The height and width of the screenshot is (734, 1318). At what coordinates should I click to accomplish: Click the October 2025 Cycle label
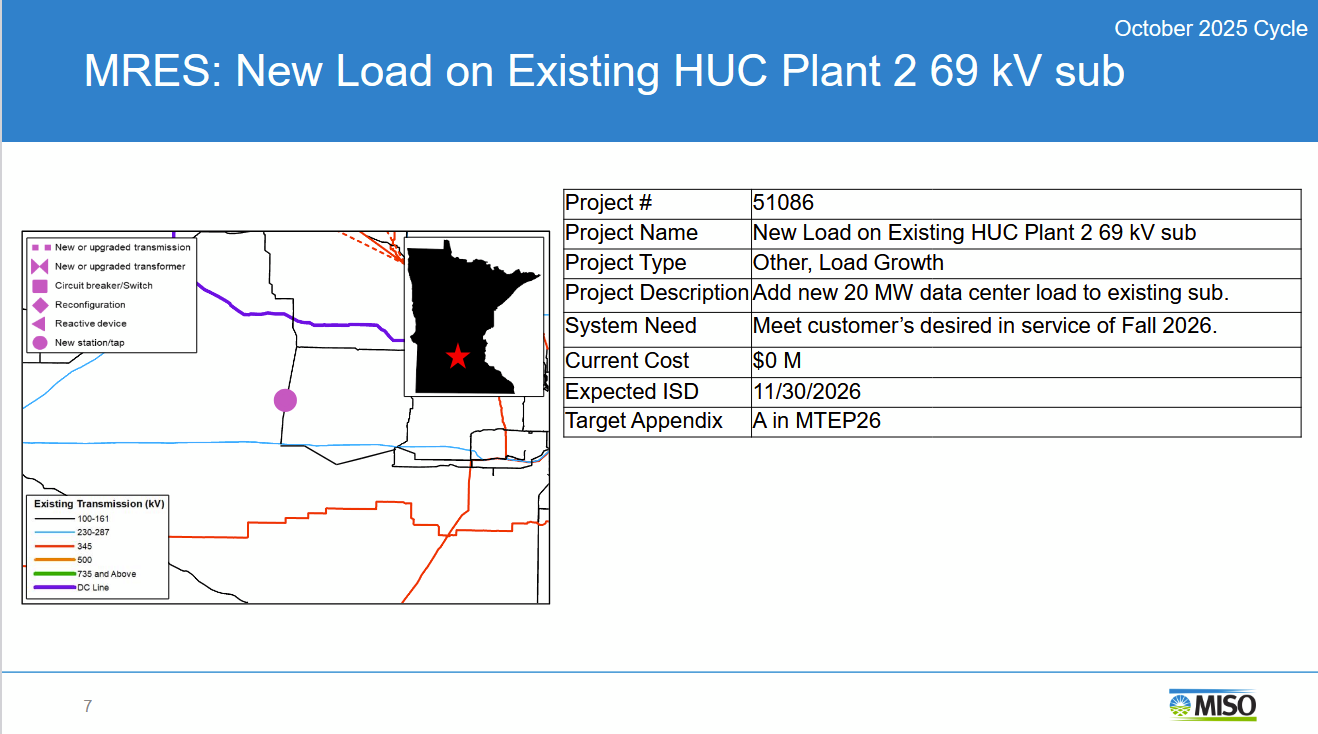1210,29
